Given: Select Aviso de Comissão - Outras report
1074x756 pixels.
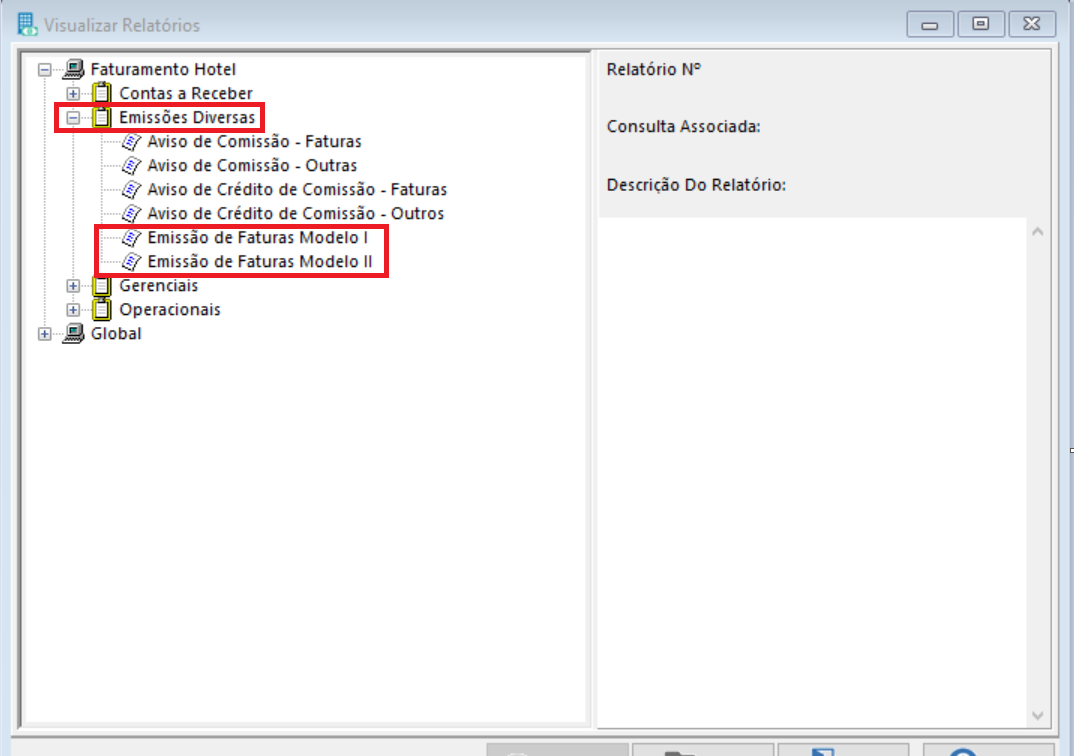Looking at the screenshot, I should (x=252, y=165).
